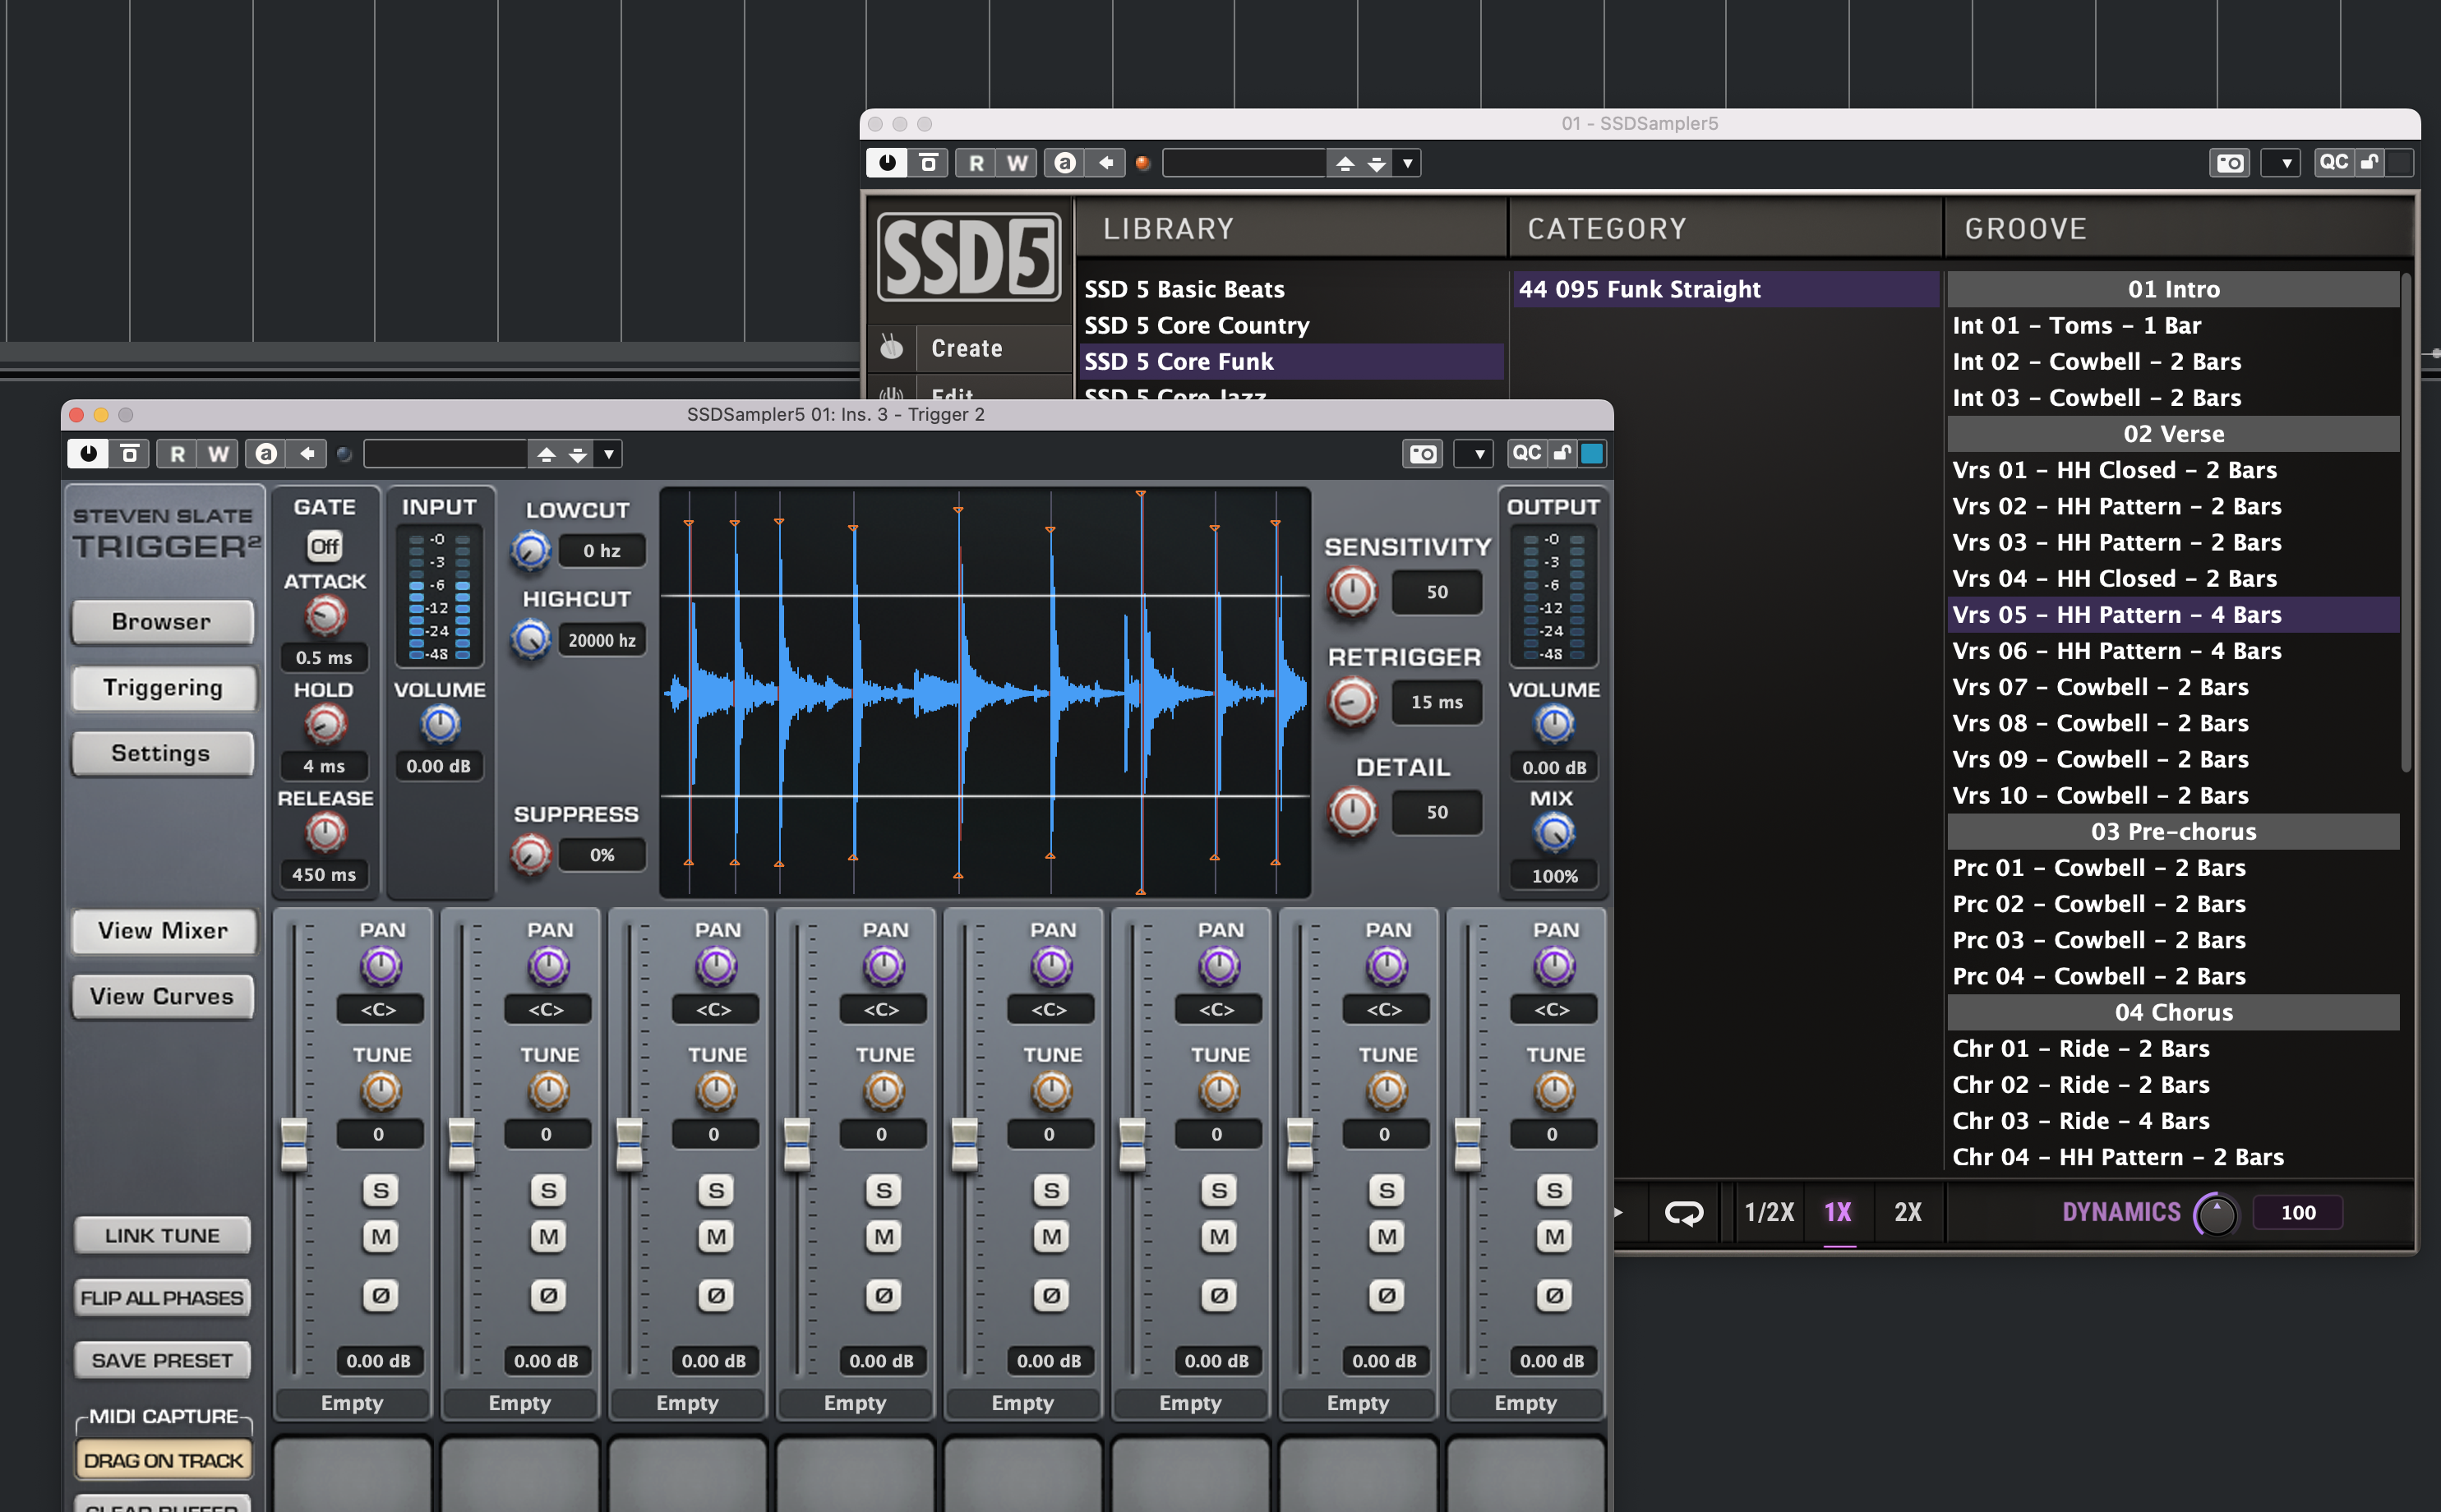Mute the fifth mixer channel
The image size is (2441, 1512).
(x=1051, y=1237)
